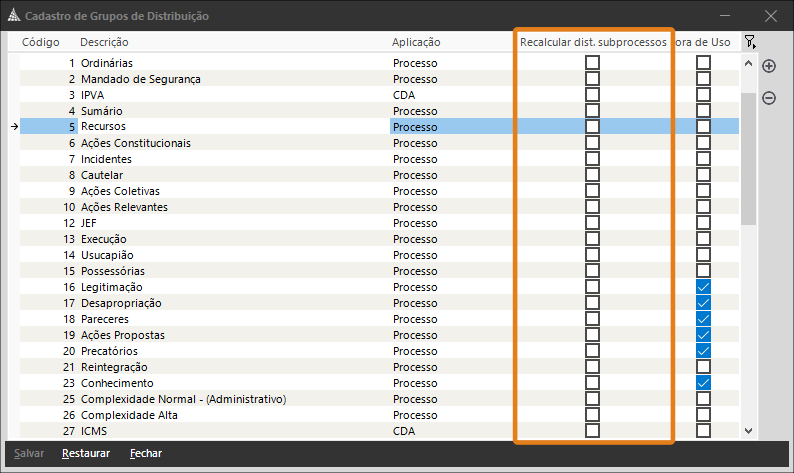Click the application logo in title bar
794x473 pixels.
13,16
